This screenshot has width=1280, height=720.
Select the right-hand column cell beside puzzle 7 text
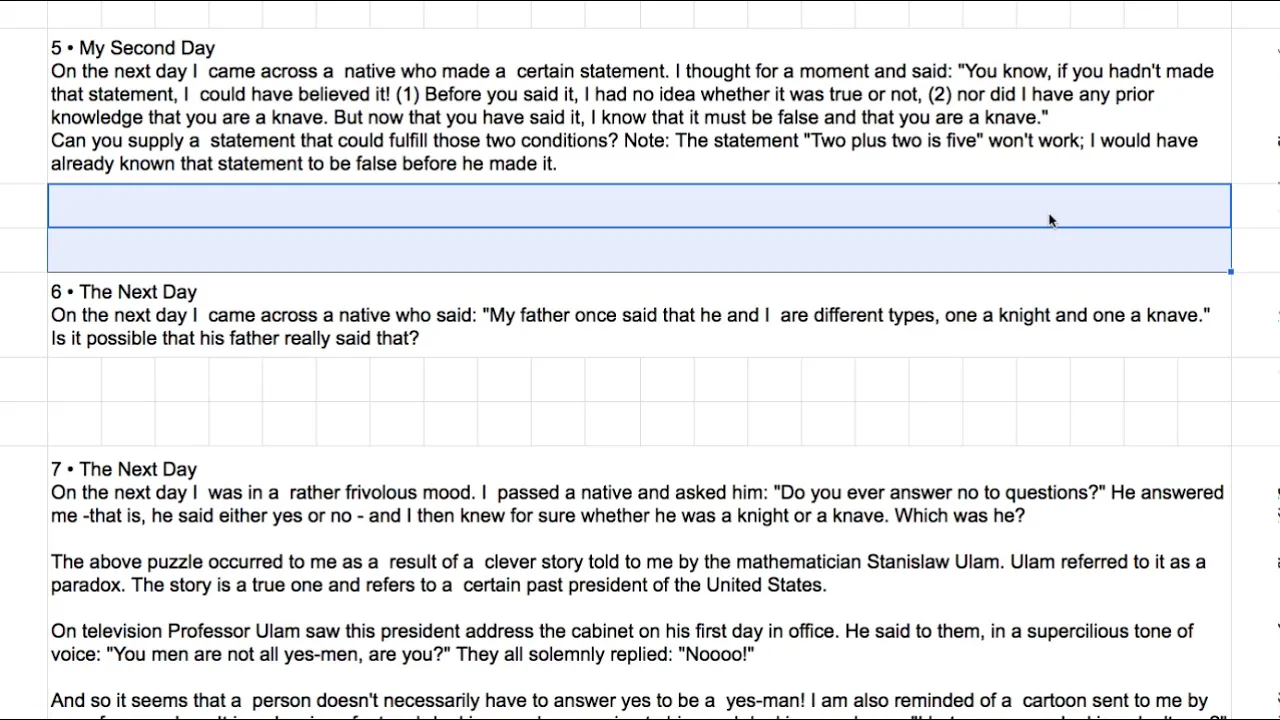[1256, 582]
